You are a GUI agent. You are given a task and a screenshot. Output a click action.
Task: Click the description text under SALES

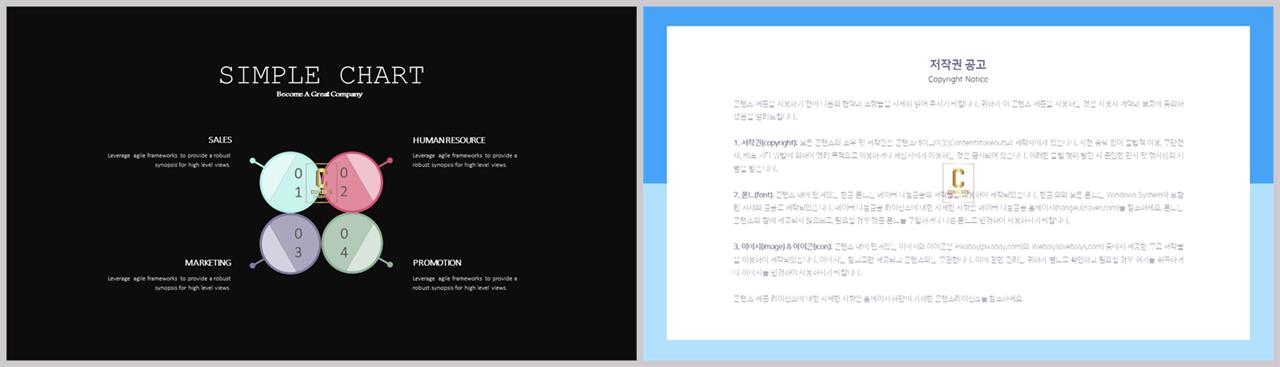pyautogui.click(x=169, y=160)
